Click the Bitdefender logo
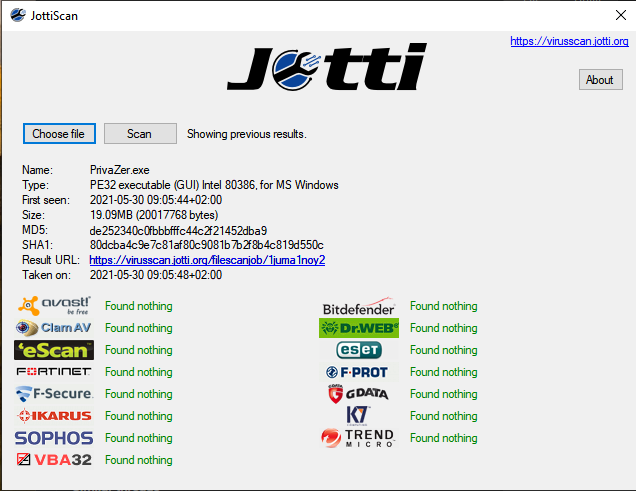This screenshot has height=491, width=636. (359, 307)
